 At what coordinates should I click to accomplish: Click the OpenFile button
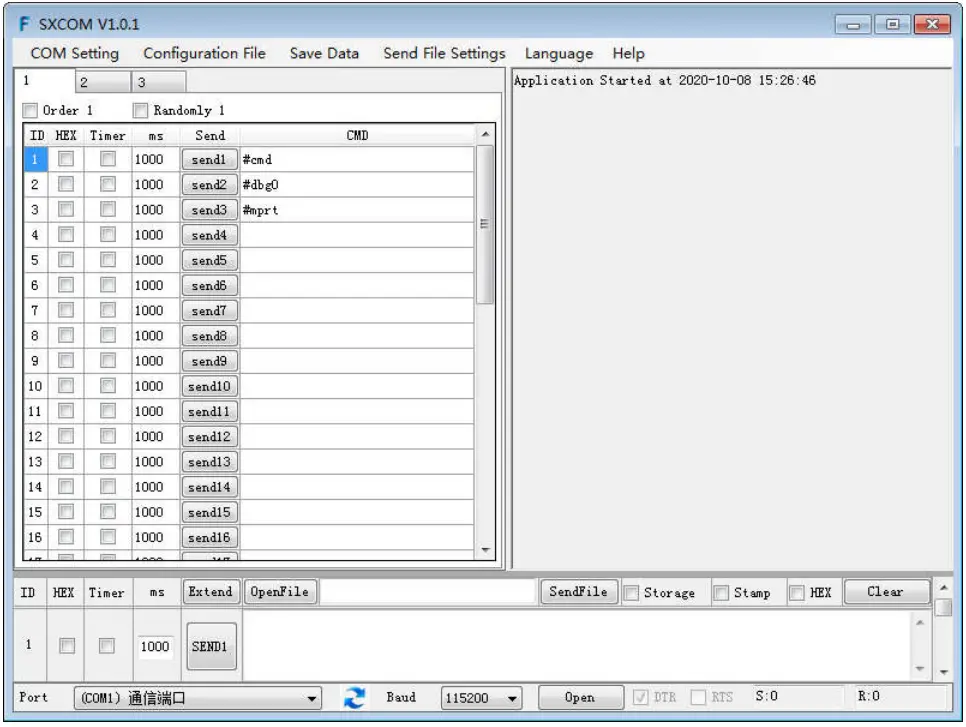click(x=279, y=592)
